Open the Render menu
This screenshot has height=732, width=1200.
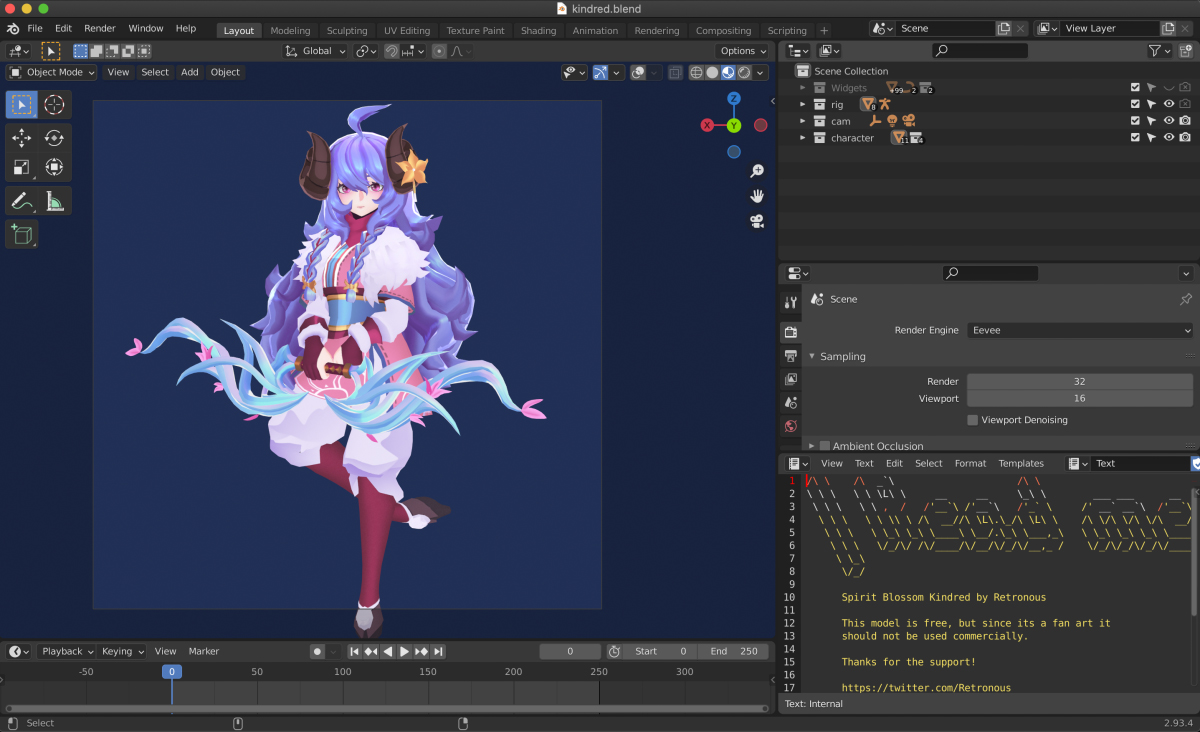click(100, 28)
